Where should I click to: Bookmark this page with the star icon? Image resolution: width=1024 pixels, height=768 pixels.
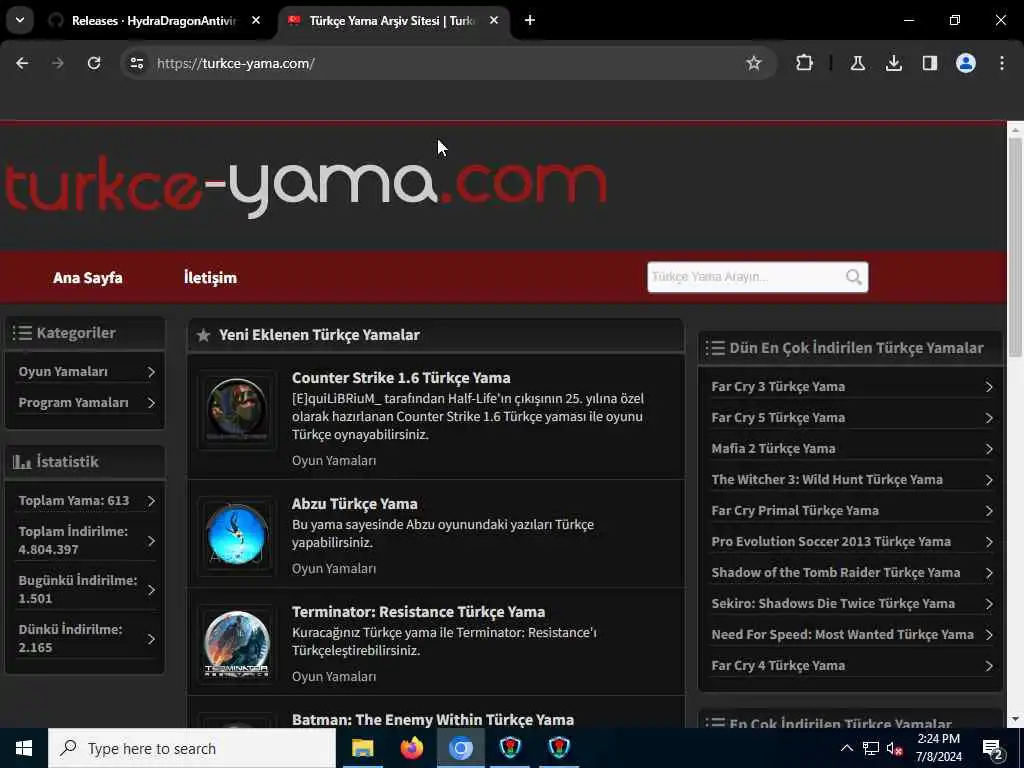pos(754,63)
